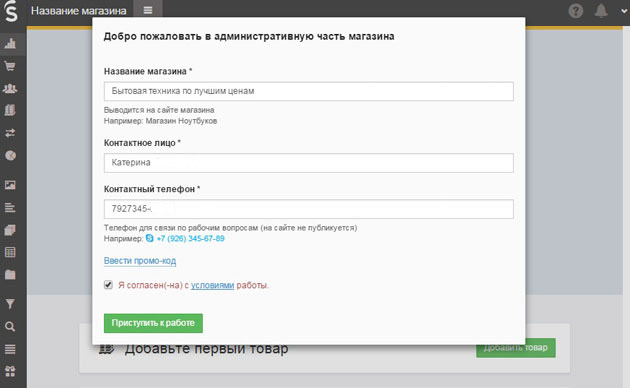Expand the account dropdown arrow in header
The height and width of the screenshot is (388, 630).
(x=624, y=11)
